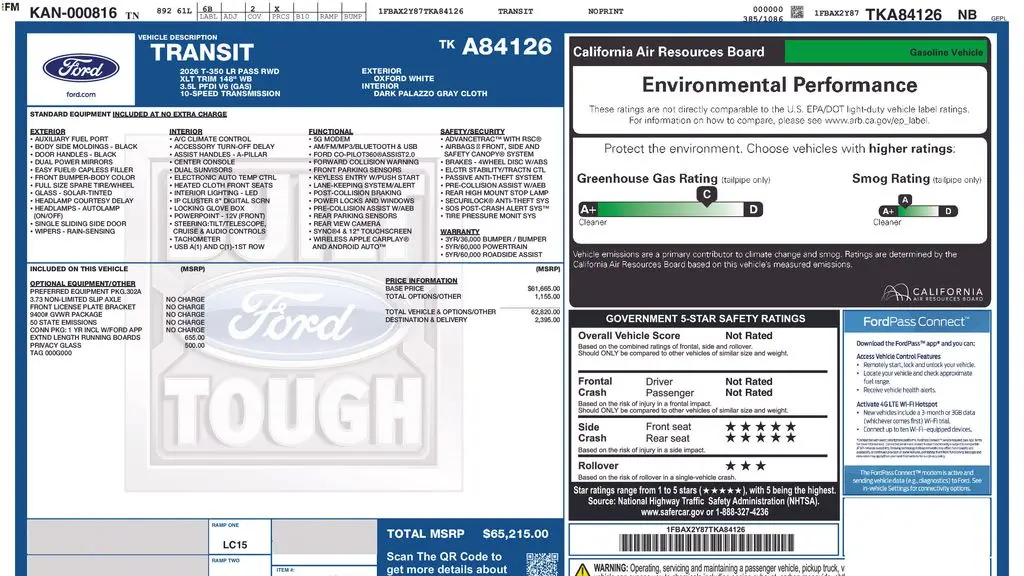
Task: Click the Smog Rating label
Action: pyautogui.click(x=891, y=178)
